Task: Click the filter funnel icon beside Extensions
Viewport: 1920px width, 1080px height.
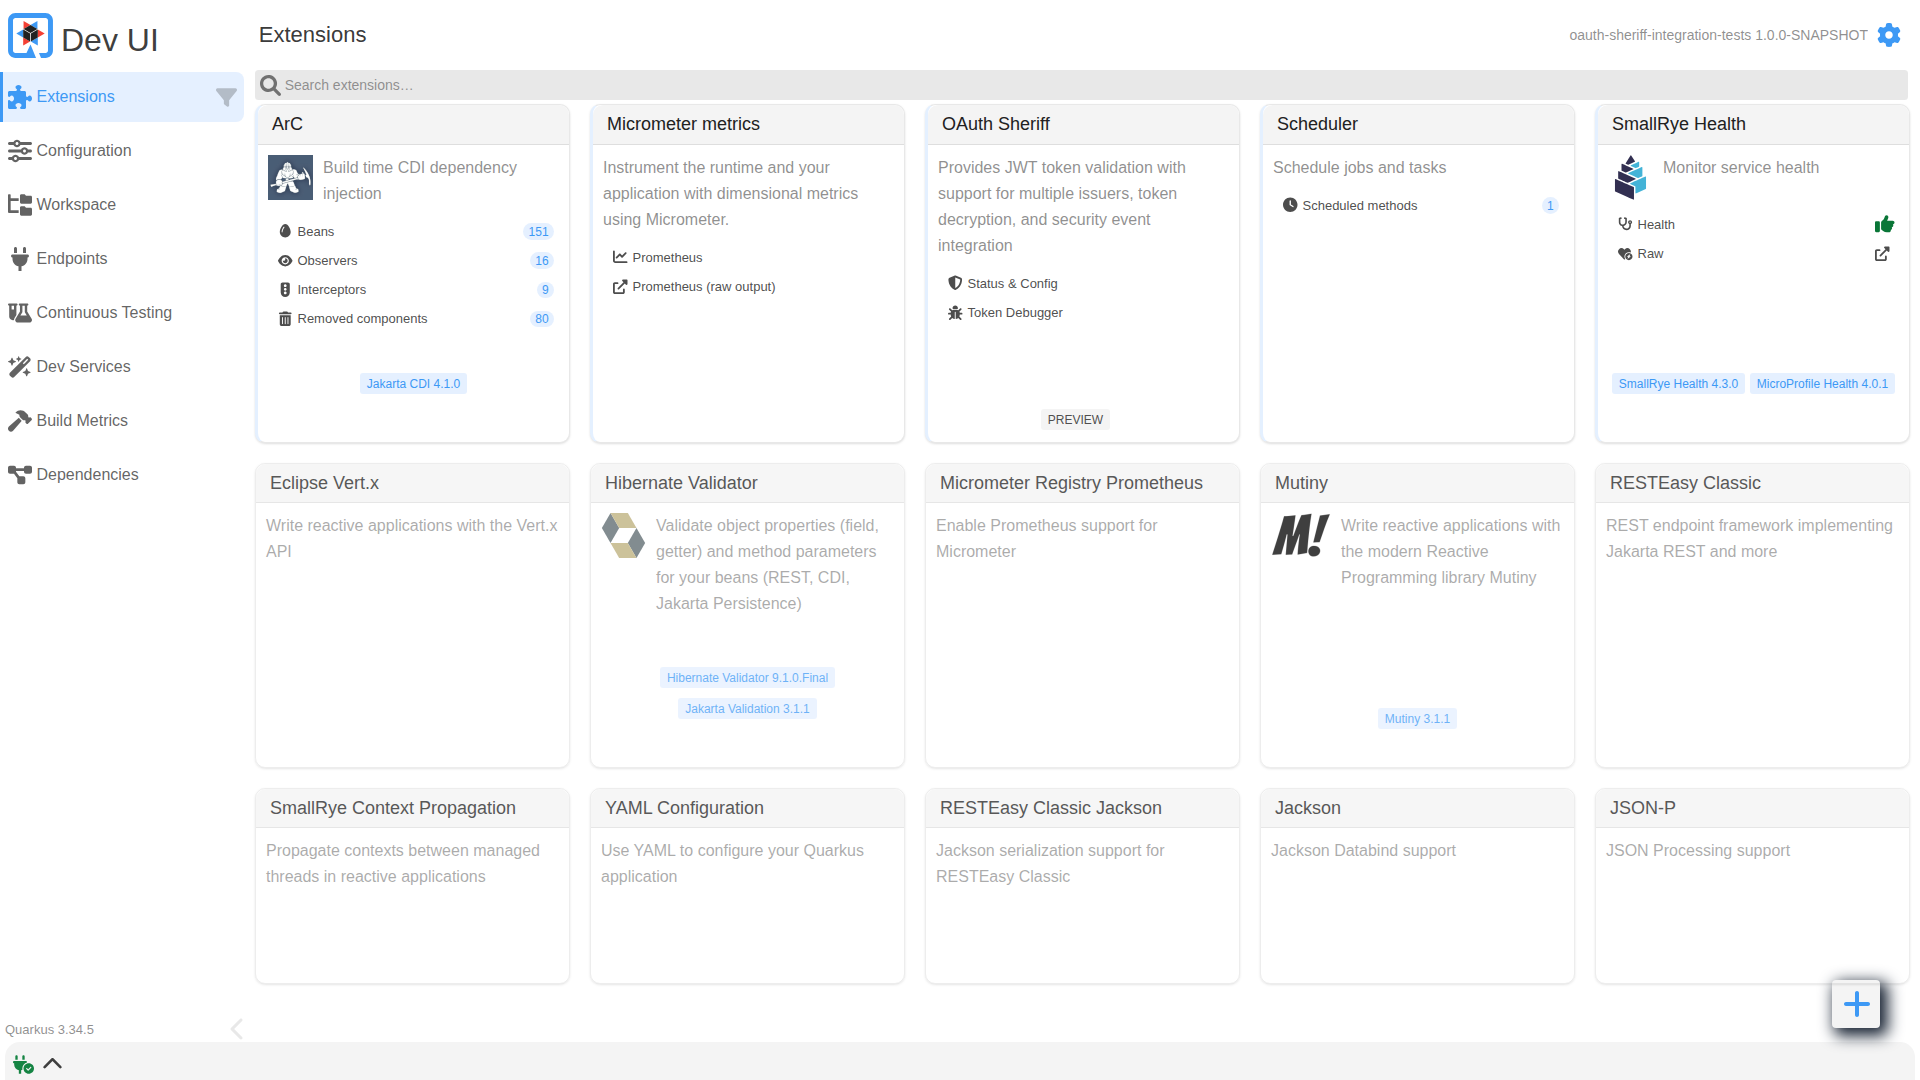Action: (226, 97)
